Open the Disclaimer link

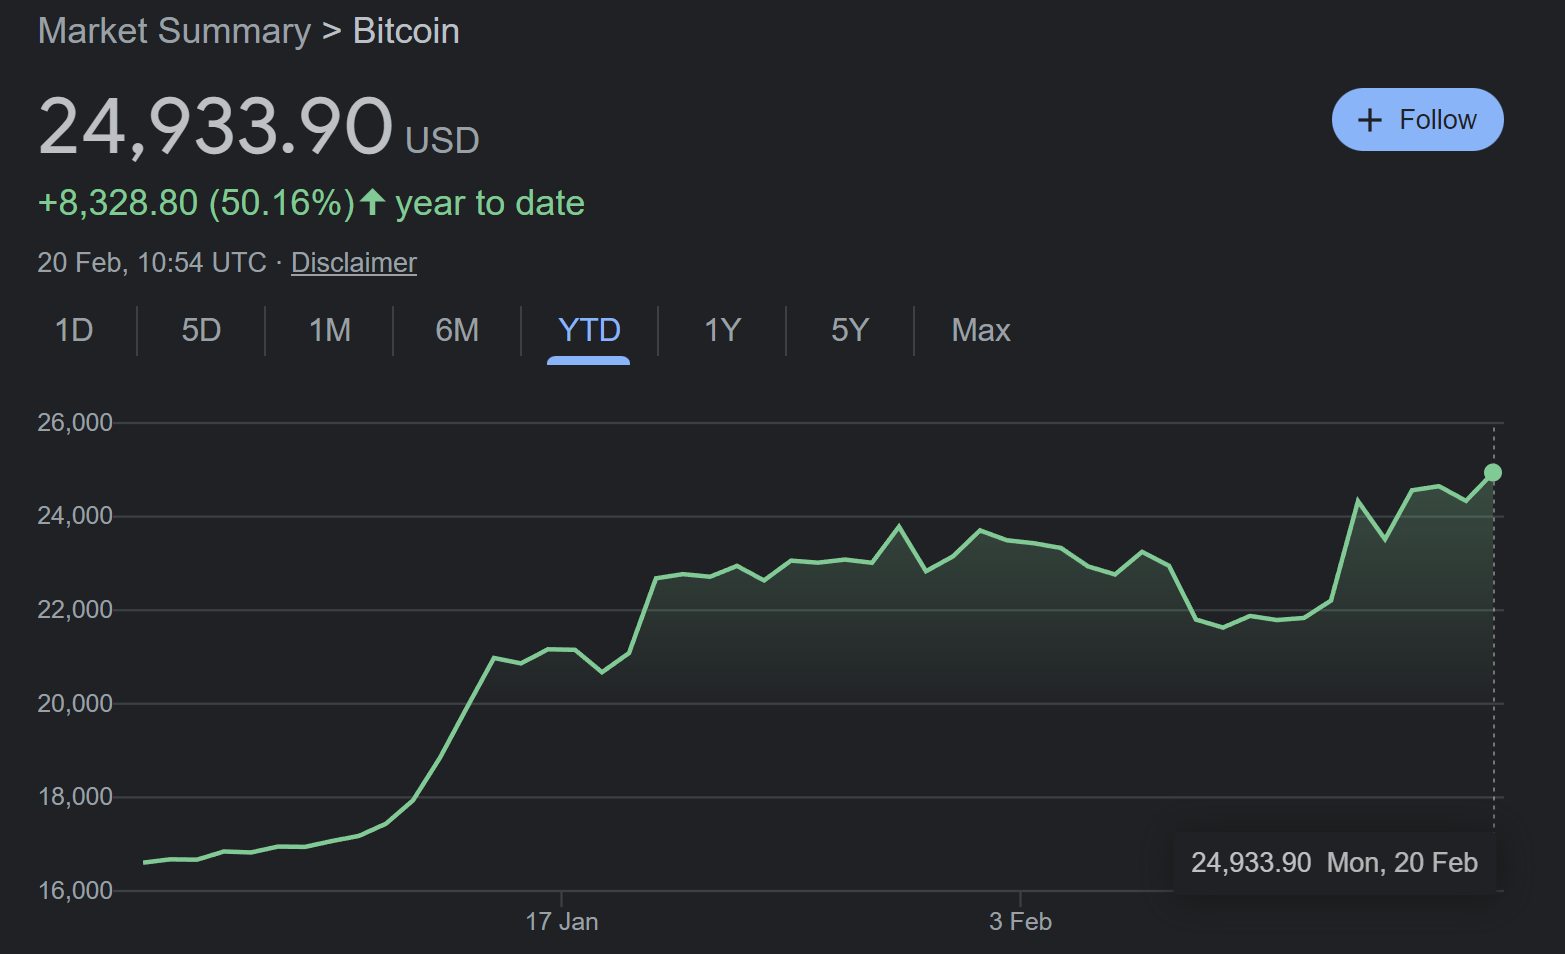click(353, 262)
